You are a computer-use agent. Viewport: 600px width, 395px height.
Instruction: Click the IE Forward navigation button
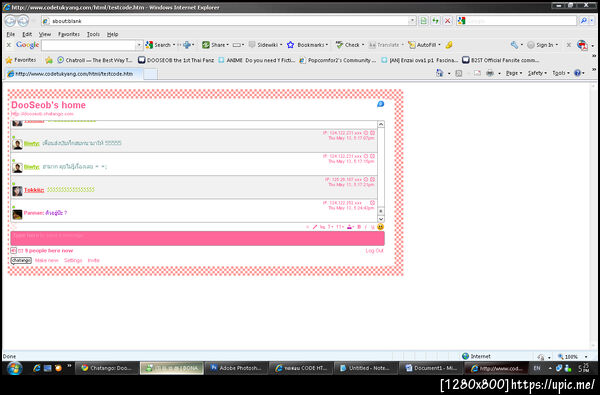coord(23,21)
